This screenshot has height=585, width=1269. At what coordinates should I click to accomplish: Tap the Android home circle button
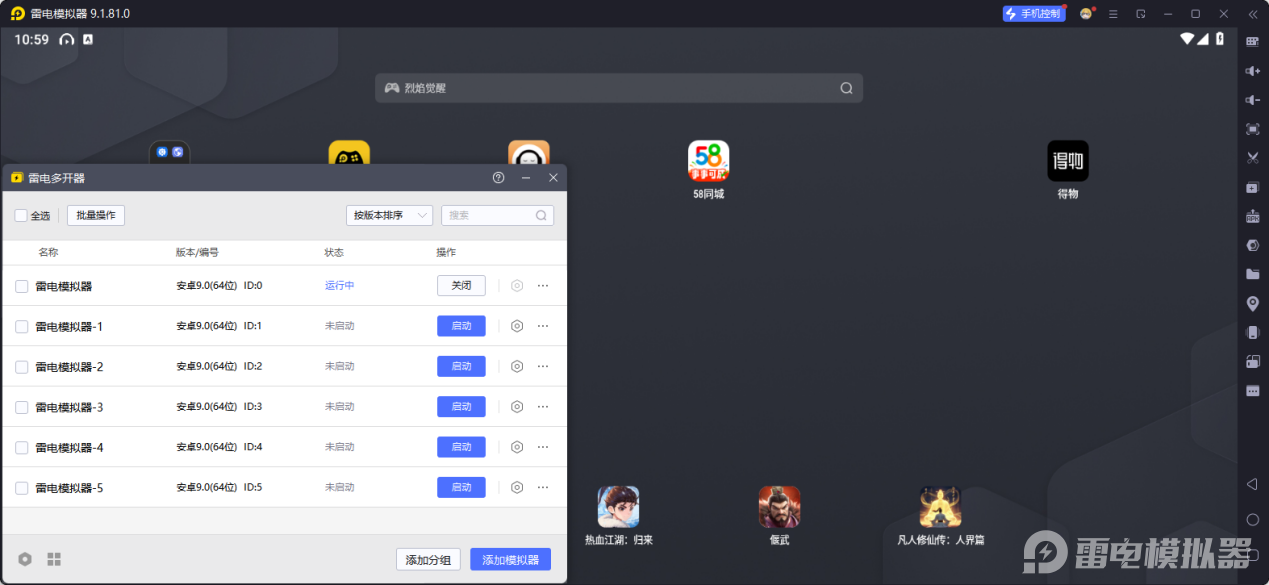point(1252,519)
